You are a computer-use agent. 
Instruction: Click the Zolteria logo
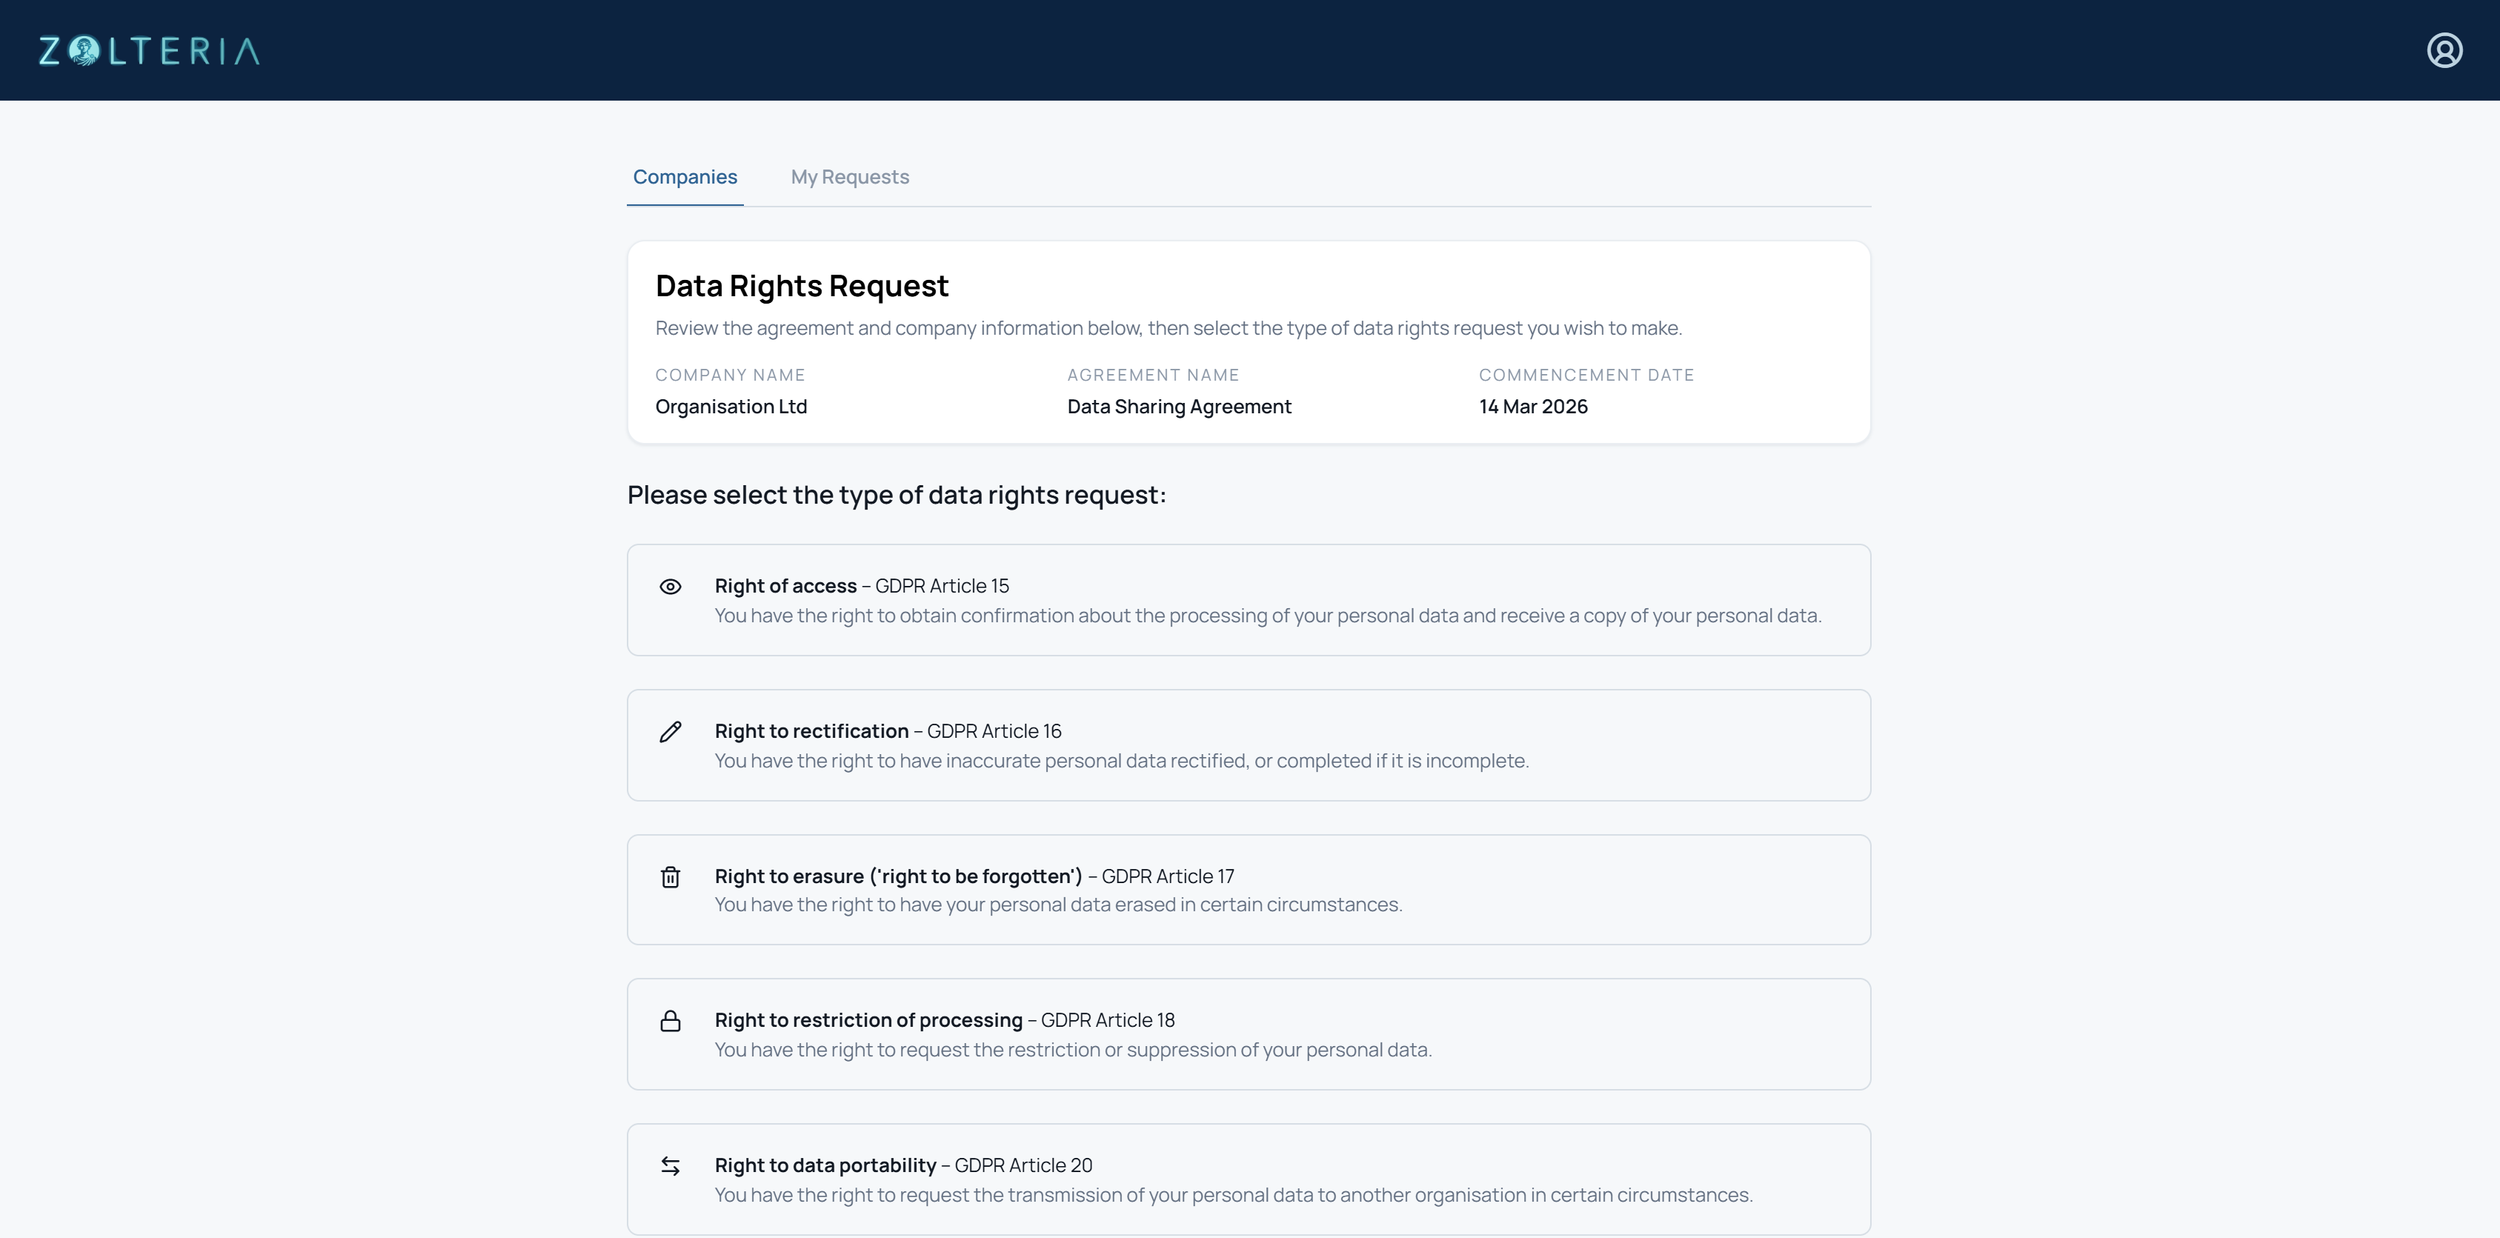click(x=150, y=51)
